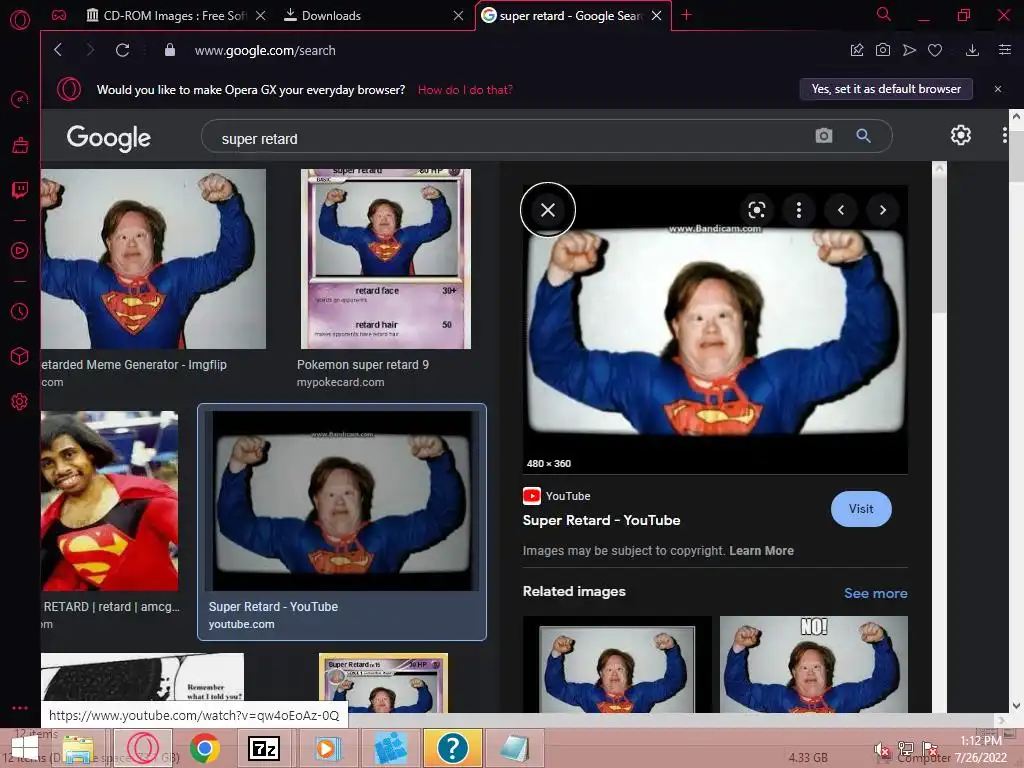
Task: Open Settings gear in Opera sidebar
Action: pos(20,401)
